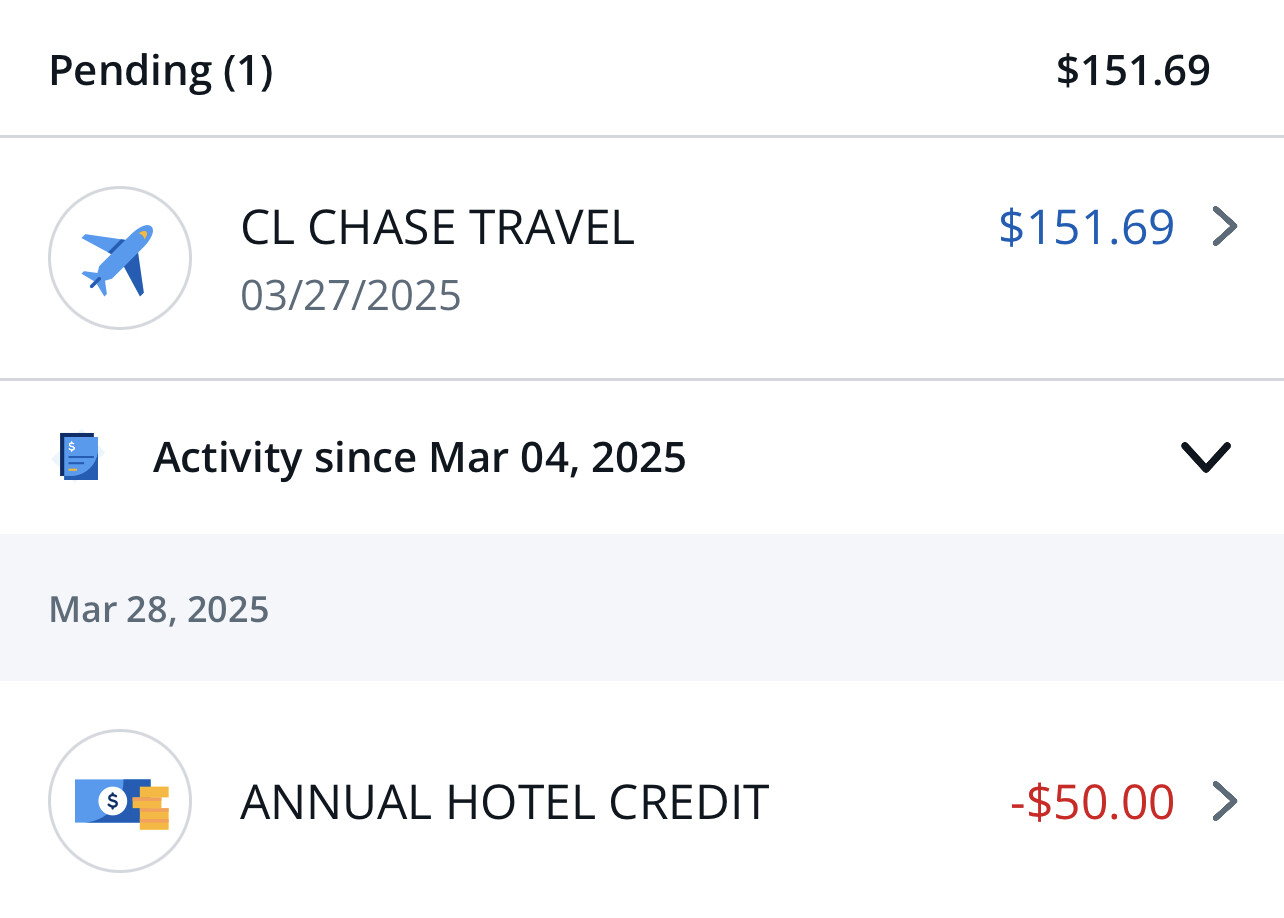
Task: Open the CL CHASE TRAVEL transaction
Action: coord(438,227)
